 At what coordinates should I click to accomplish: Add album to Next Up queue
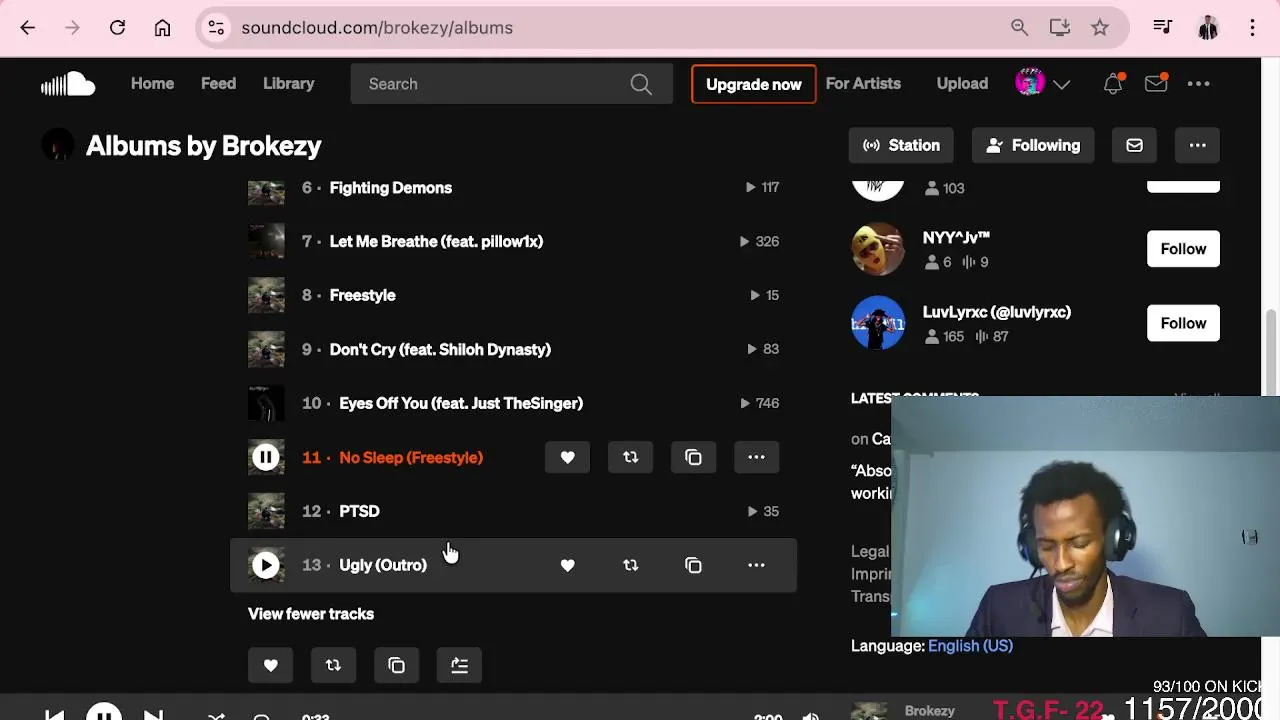coord(459,665)
